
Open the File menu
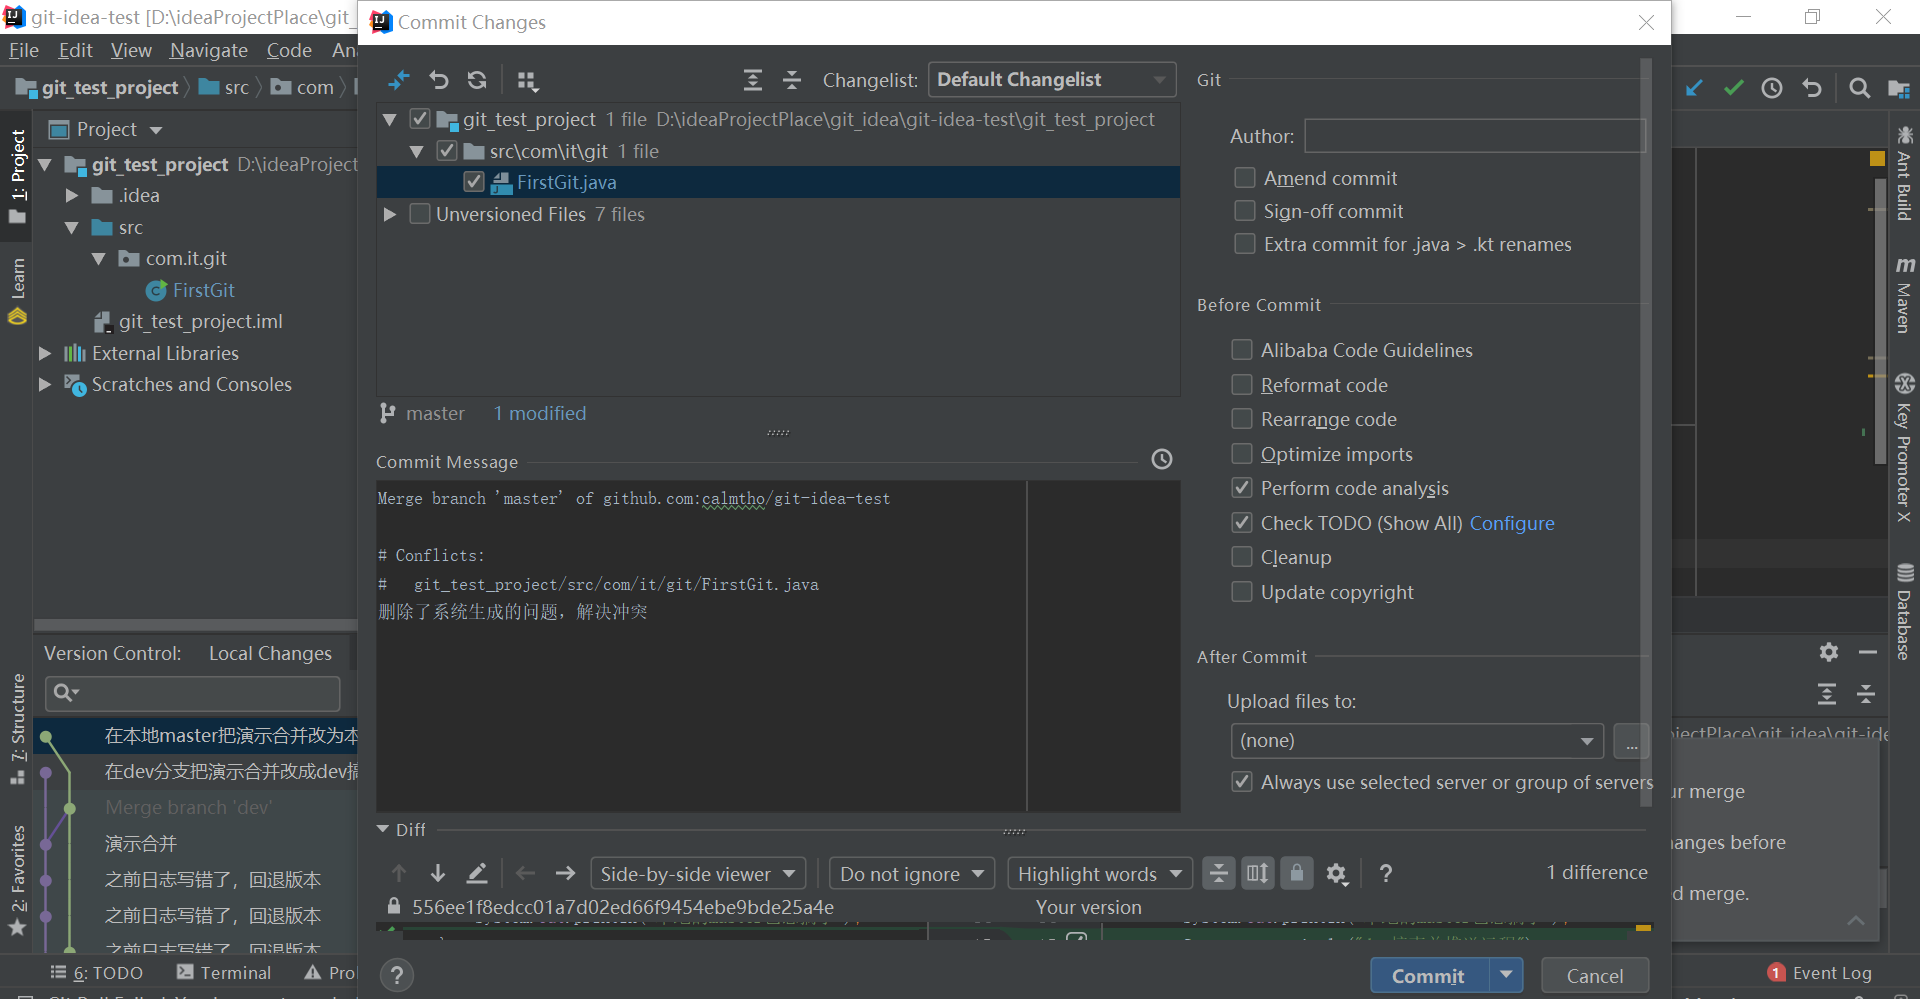click(x=24, y=50)
